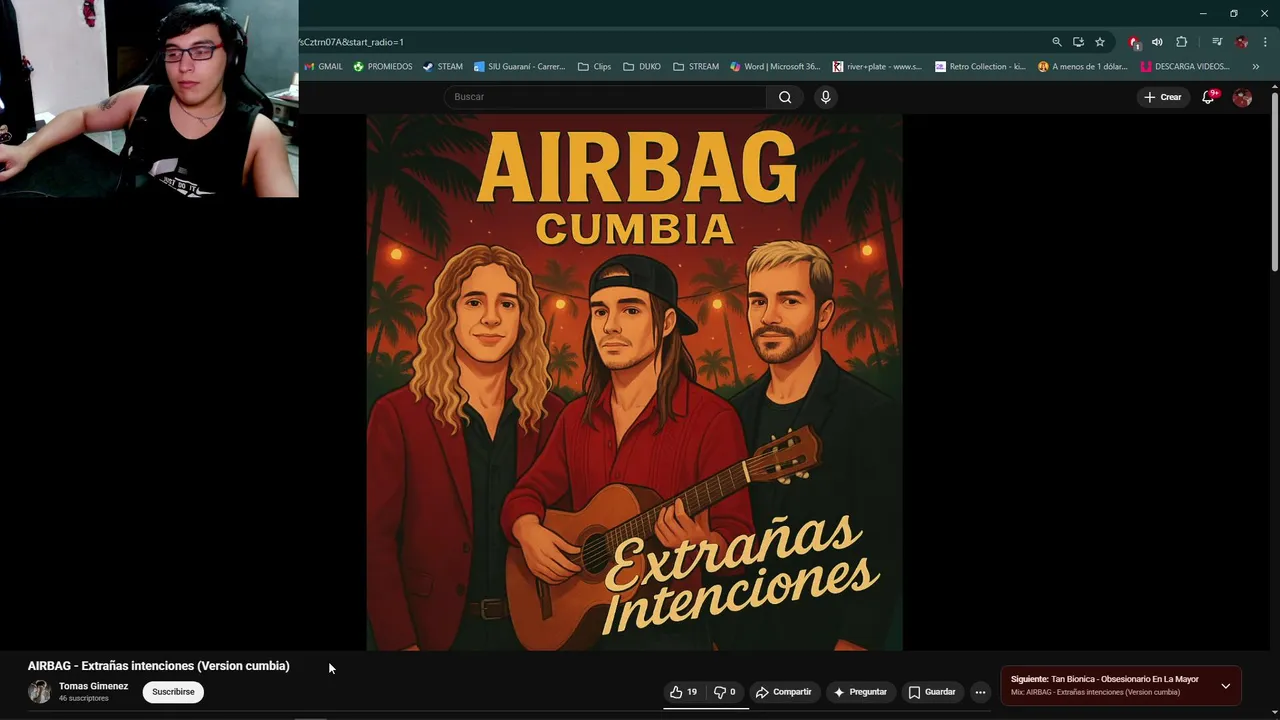This screenshot has height=720, width=1280.
Task: Expand the Siguiente up-next chevron
Action: pos(1225,686)
